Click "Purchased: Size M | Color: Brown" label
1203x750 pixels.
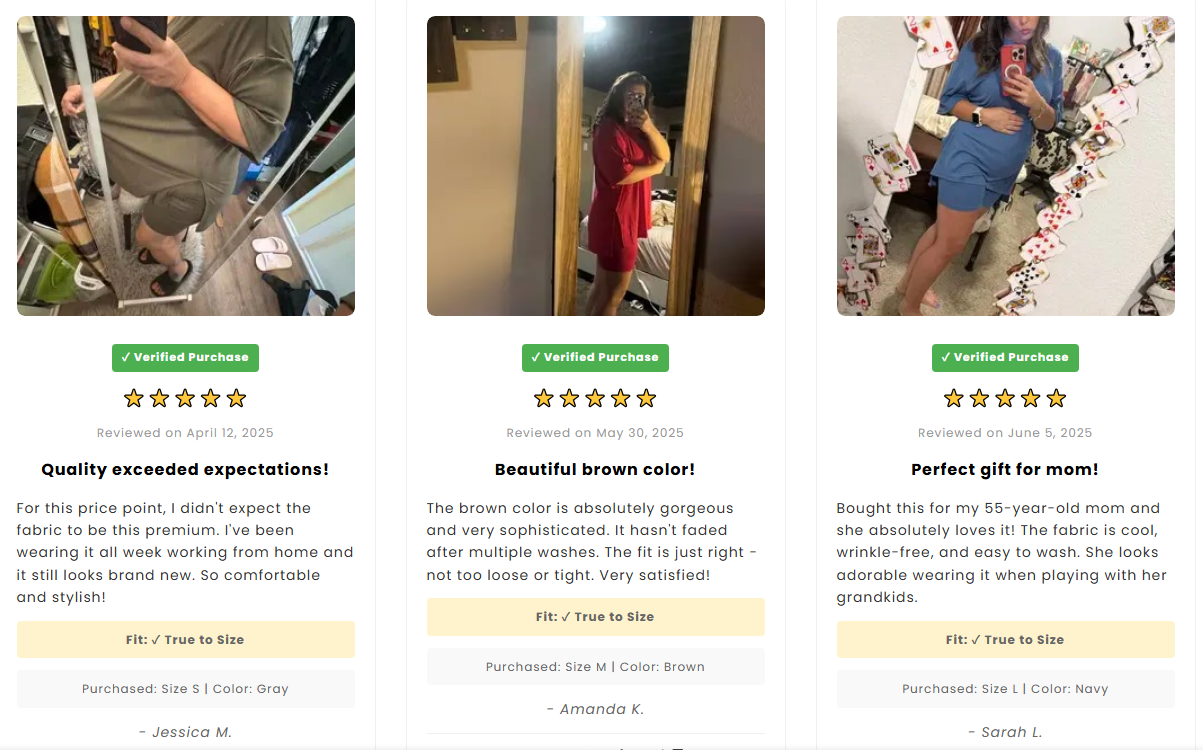coord(596,667)
